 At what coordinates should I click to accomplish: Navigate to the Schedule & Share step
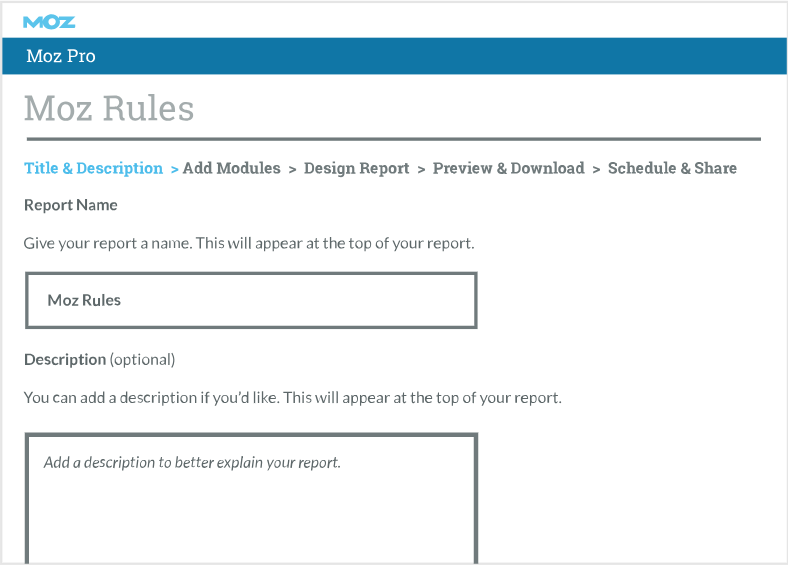click(672, 168)
